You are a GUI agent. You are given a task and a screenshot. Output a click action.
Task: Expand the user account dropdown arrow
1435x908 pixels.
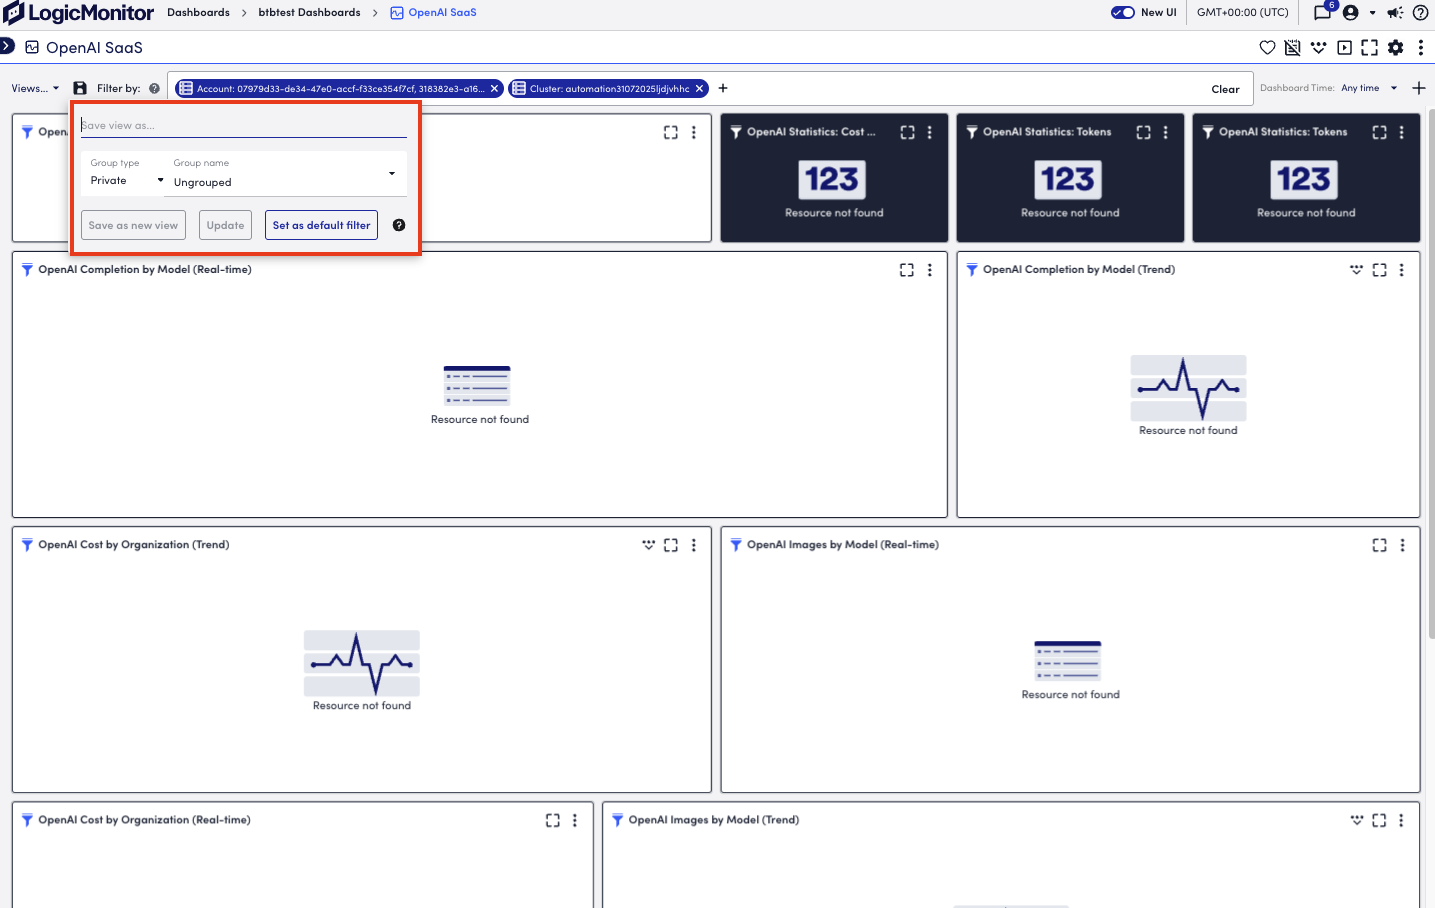[1372, 13]
